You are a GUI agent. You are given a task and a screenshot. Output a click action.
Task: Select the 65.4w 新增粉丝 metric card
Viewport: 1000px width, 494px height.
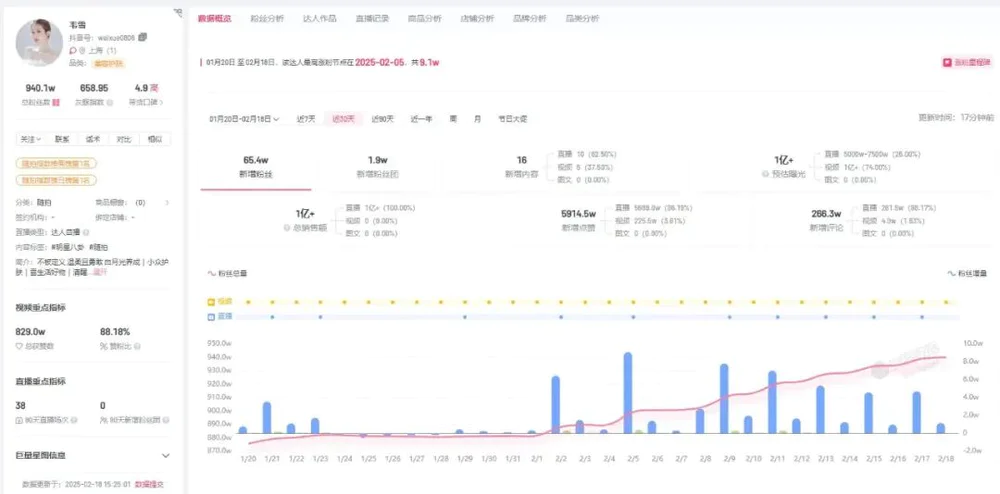pyautogui.click(x=256, y=167)
